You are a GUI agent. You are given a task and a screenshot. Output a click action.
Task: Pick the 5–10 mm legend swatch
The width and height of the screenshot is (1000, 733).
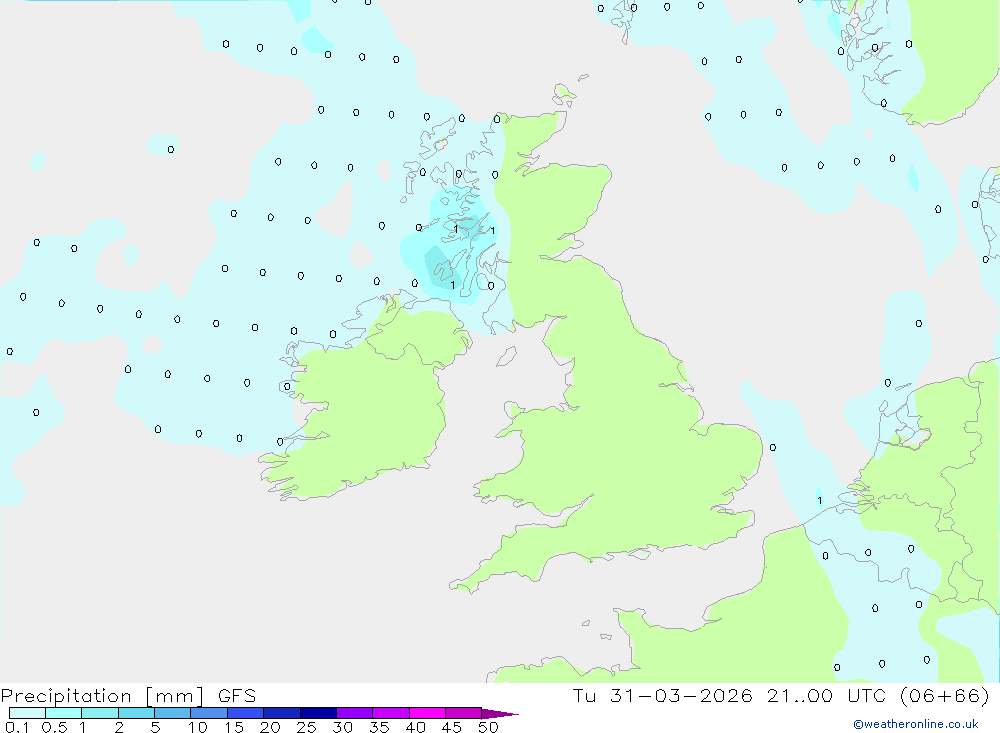click(x=173, y=713)
